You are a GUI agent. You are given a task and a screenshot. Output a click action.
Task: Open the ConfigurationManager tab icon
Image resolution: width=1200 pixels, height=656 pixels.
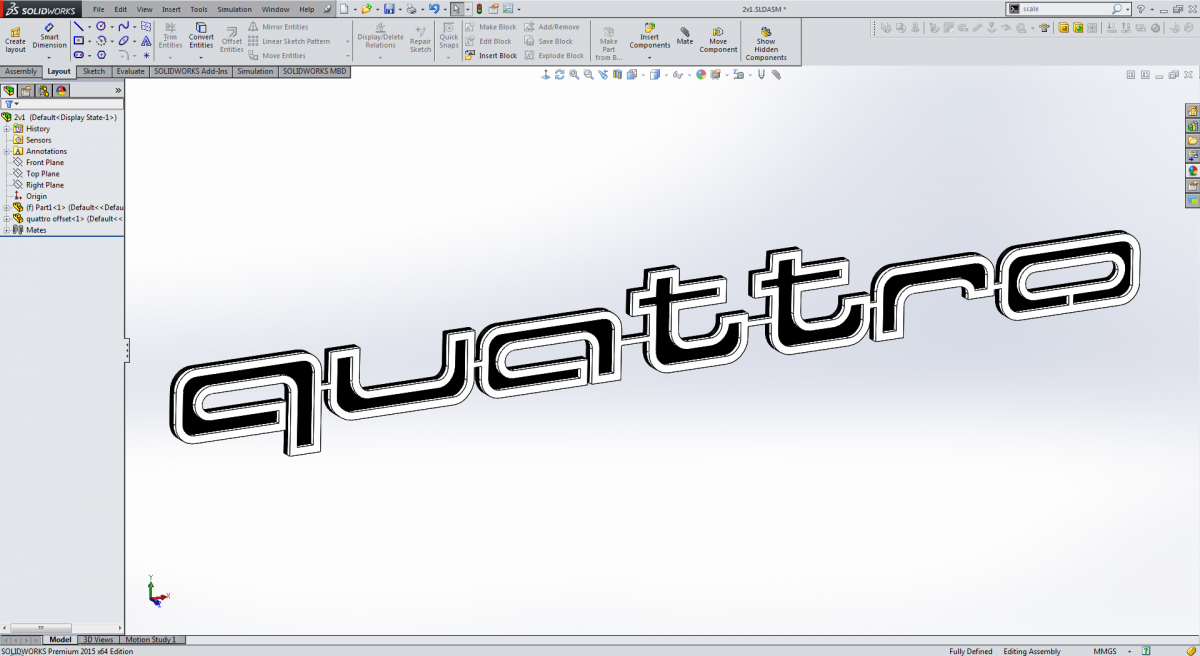tap(44, 90)
